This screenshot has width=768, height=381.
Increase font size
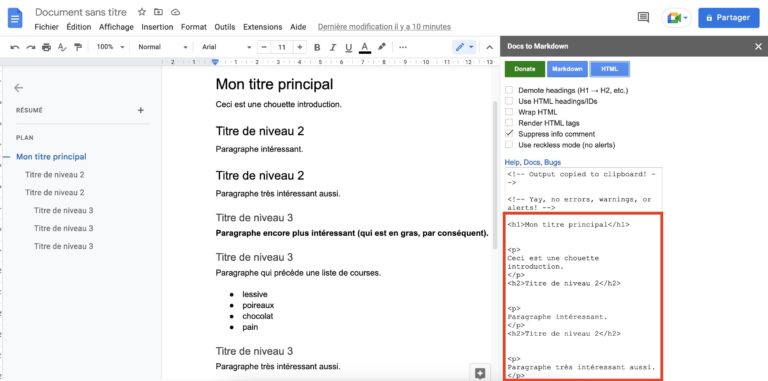(299, 47)
